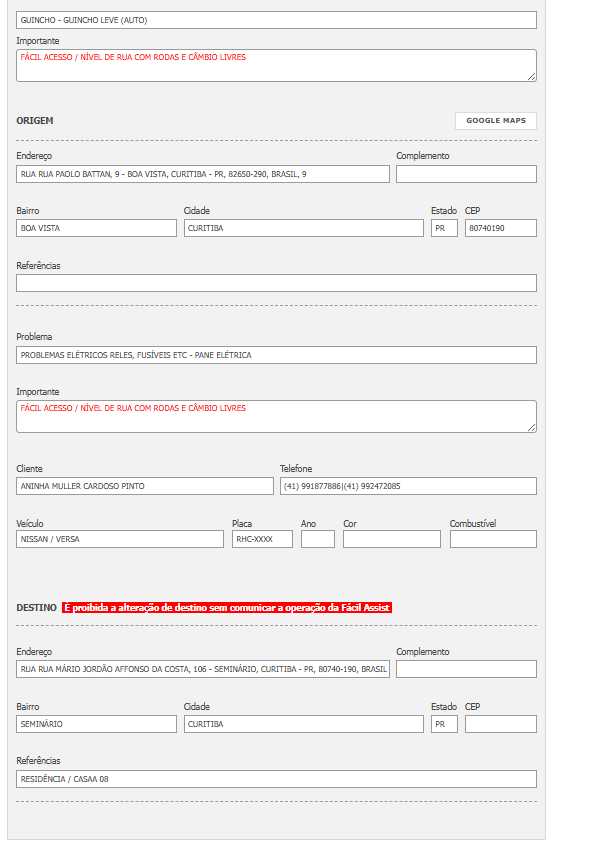Image resolution: width=603 pixels, height=862 pixels.
Task: Click the Origem Referências field
Action: point(276,283)
